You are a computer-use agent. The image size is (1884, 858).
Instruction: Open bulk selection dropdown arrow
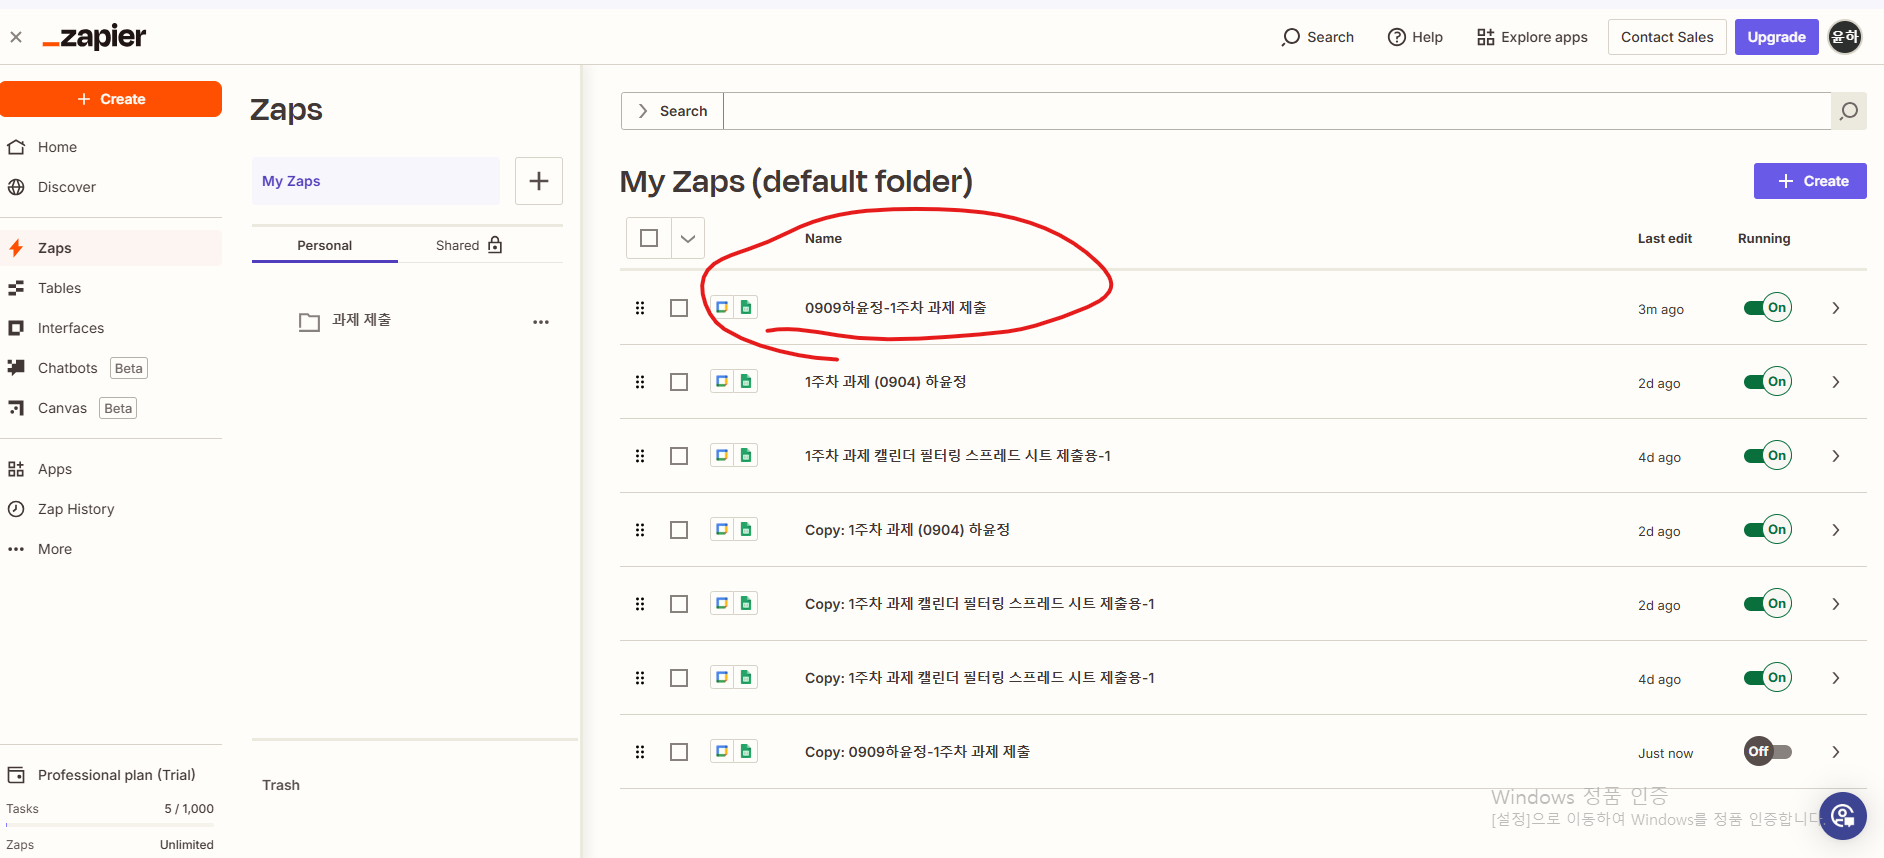(x=688, y=238)
